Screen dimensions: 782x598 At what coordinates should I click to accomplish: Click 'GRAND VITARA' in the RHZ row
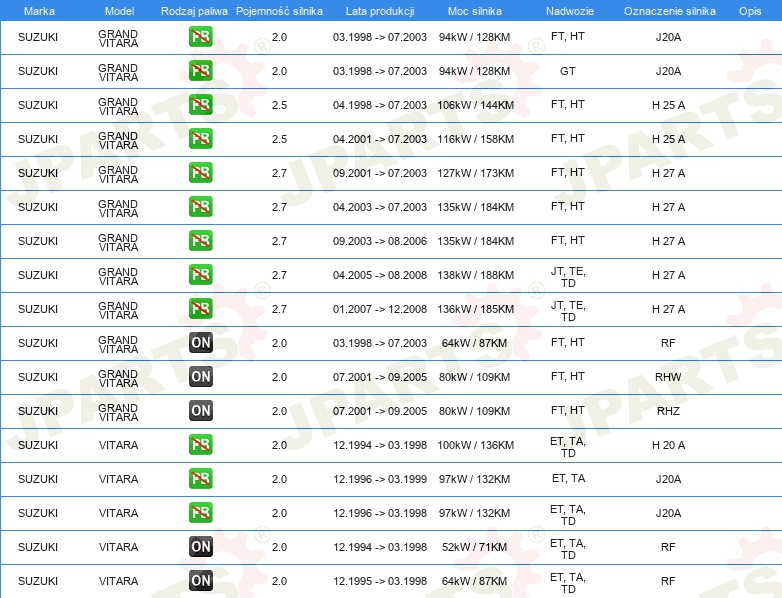click(x=118, y=412)
